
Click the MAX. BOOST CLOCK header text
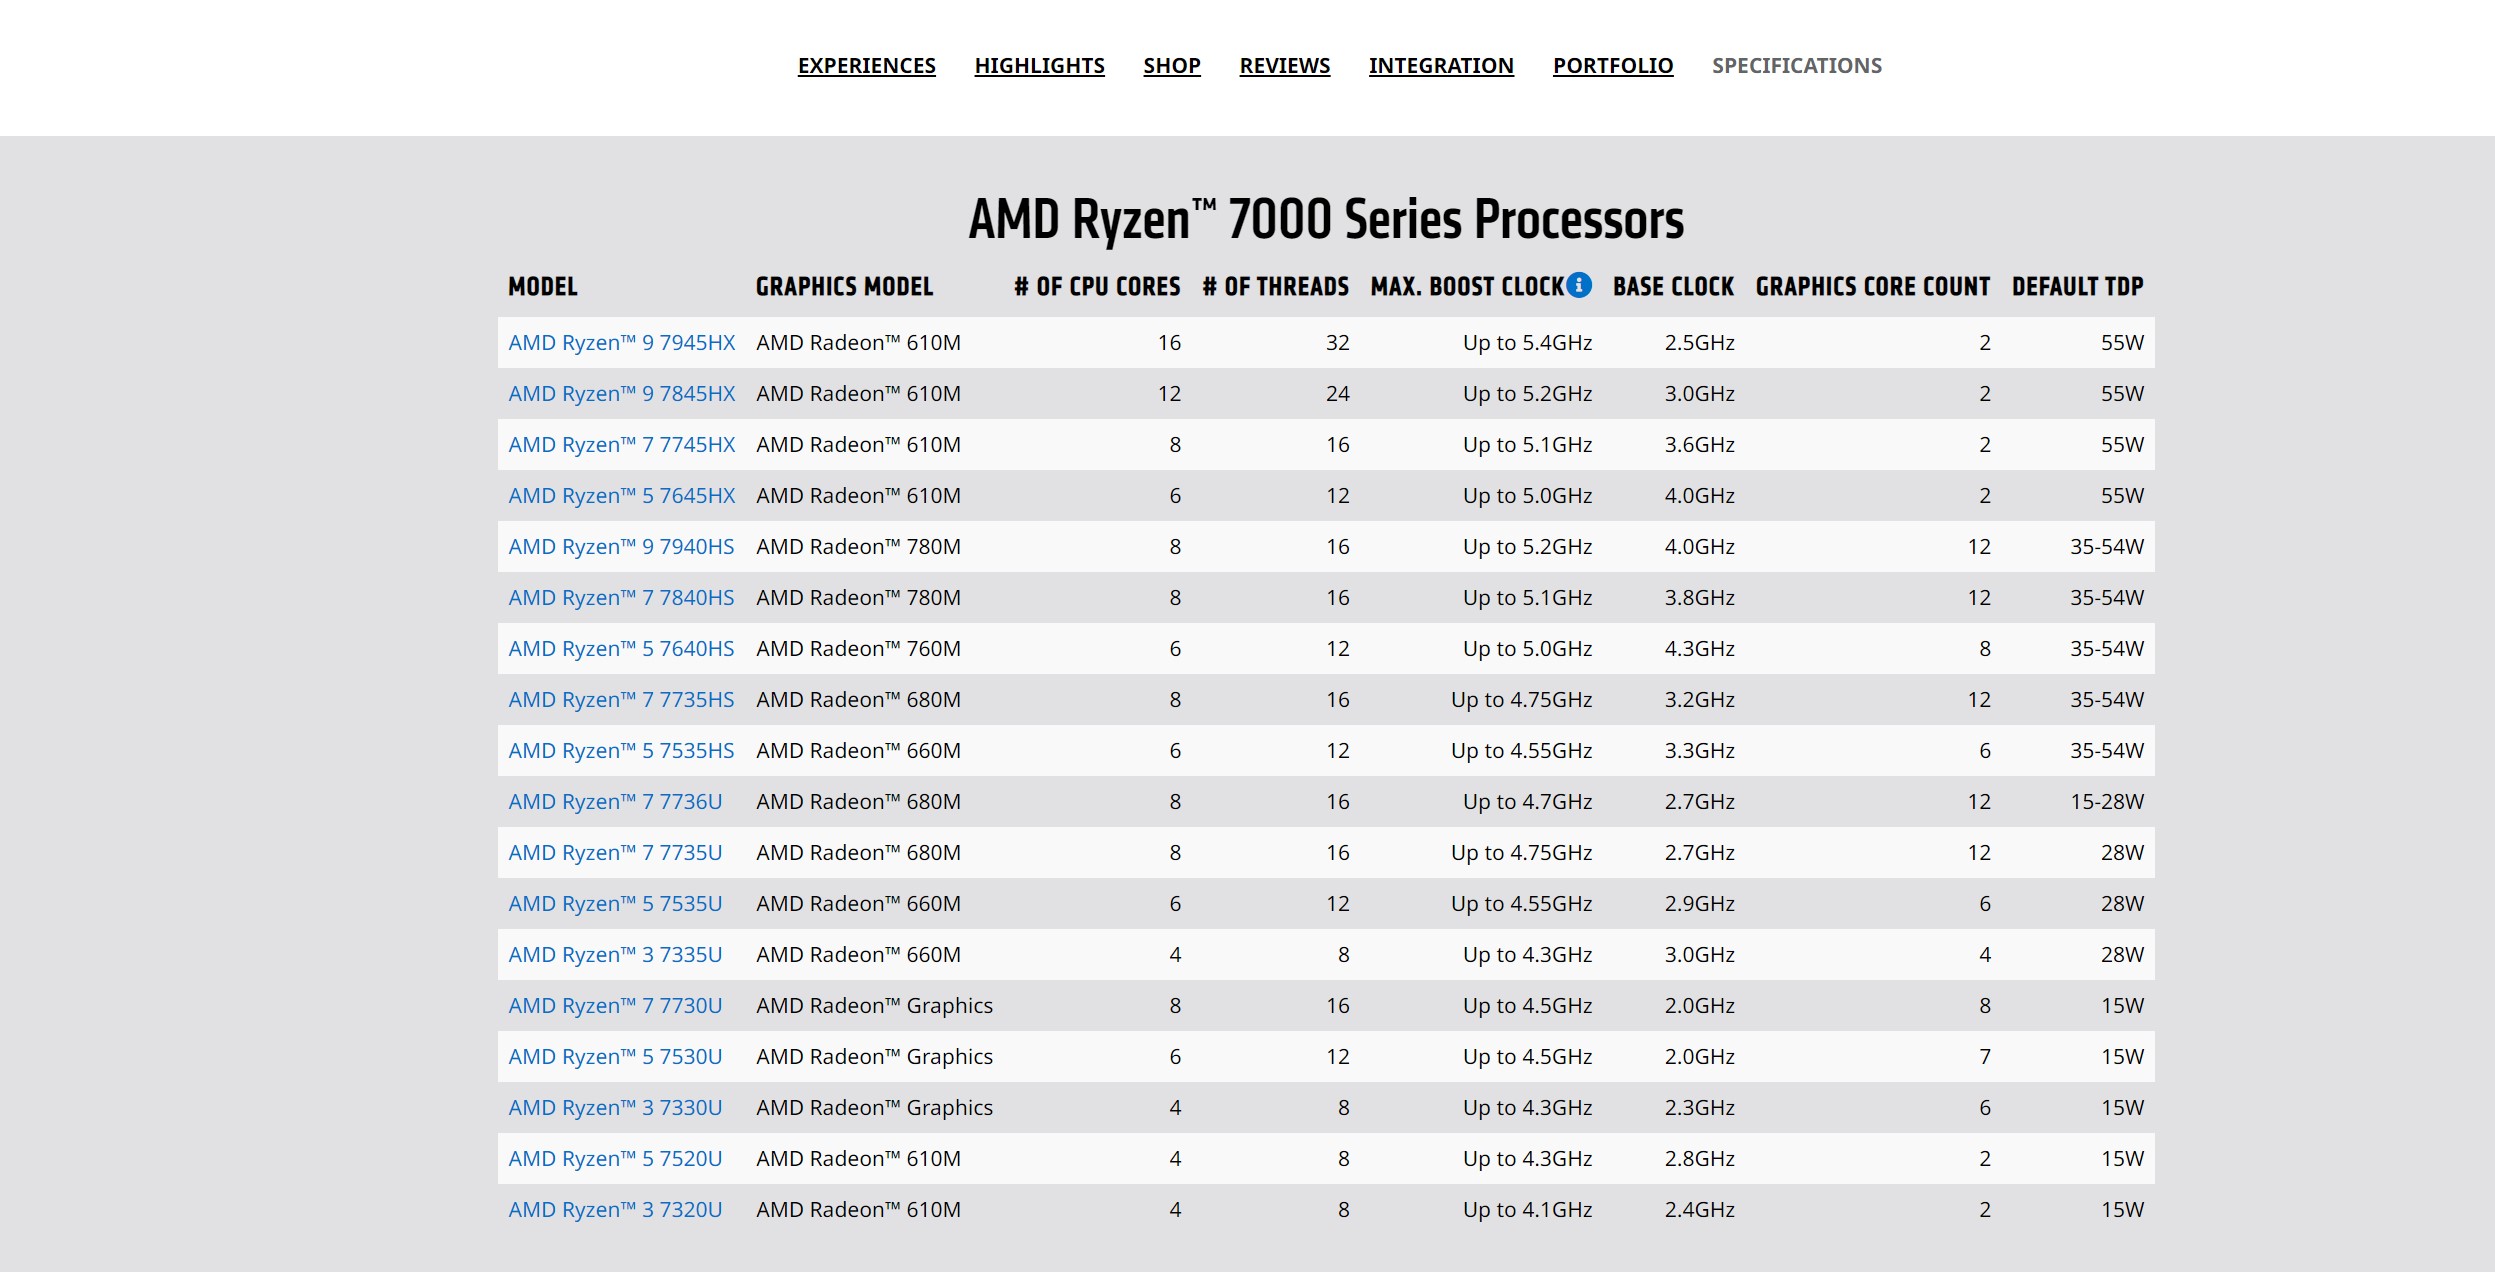1467,287
